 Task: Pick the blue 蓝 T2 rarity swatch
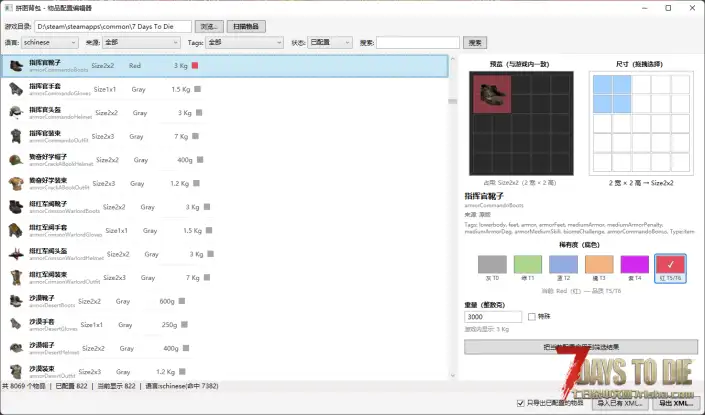click(563, 264)
